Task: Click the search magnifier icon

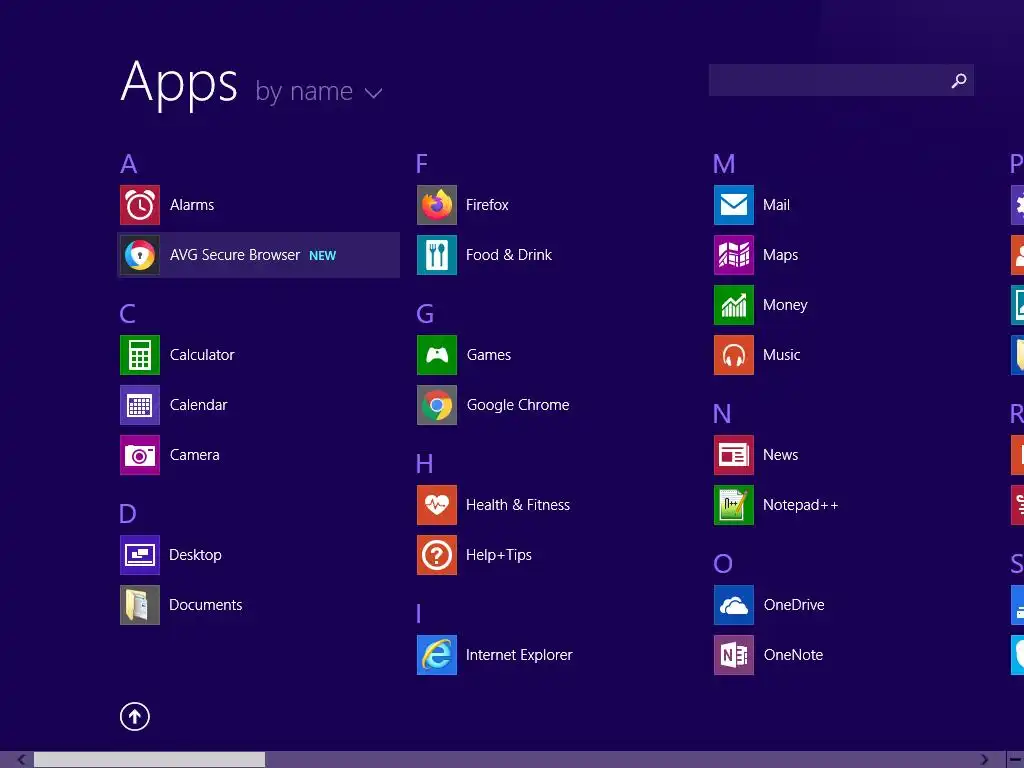Action: click(959, 80)
